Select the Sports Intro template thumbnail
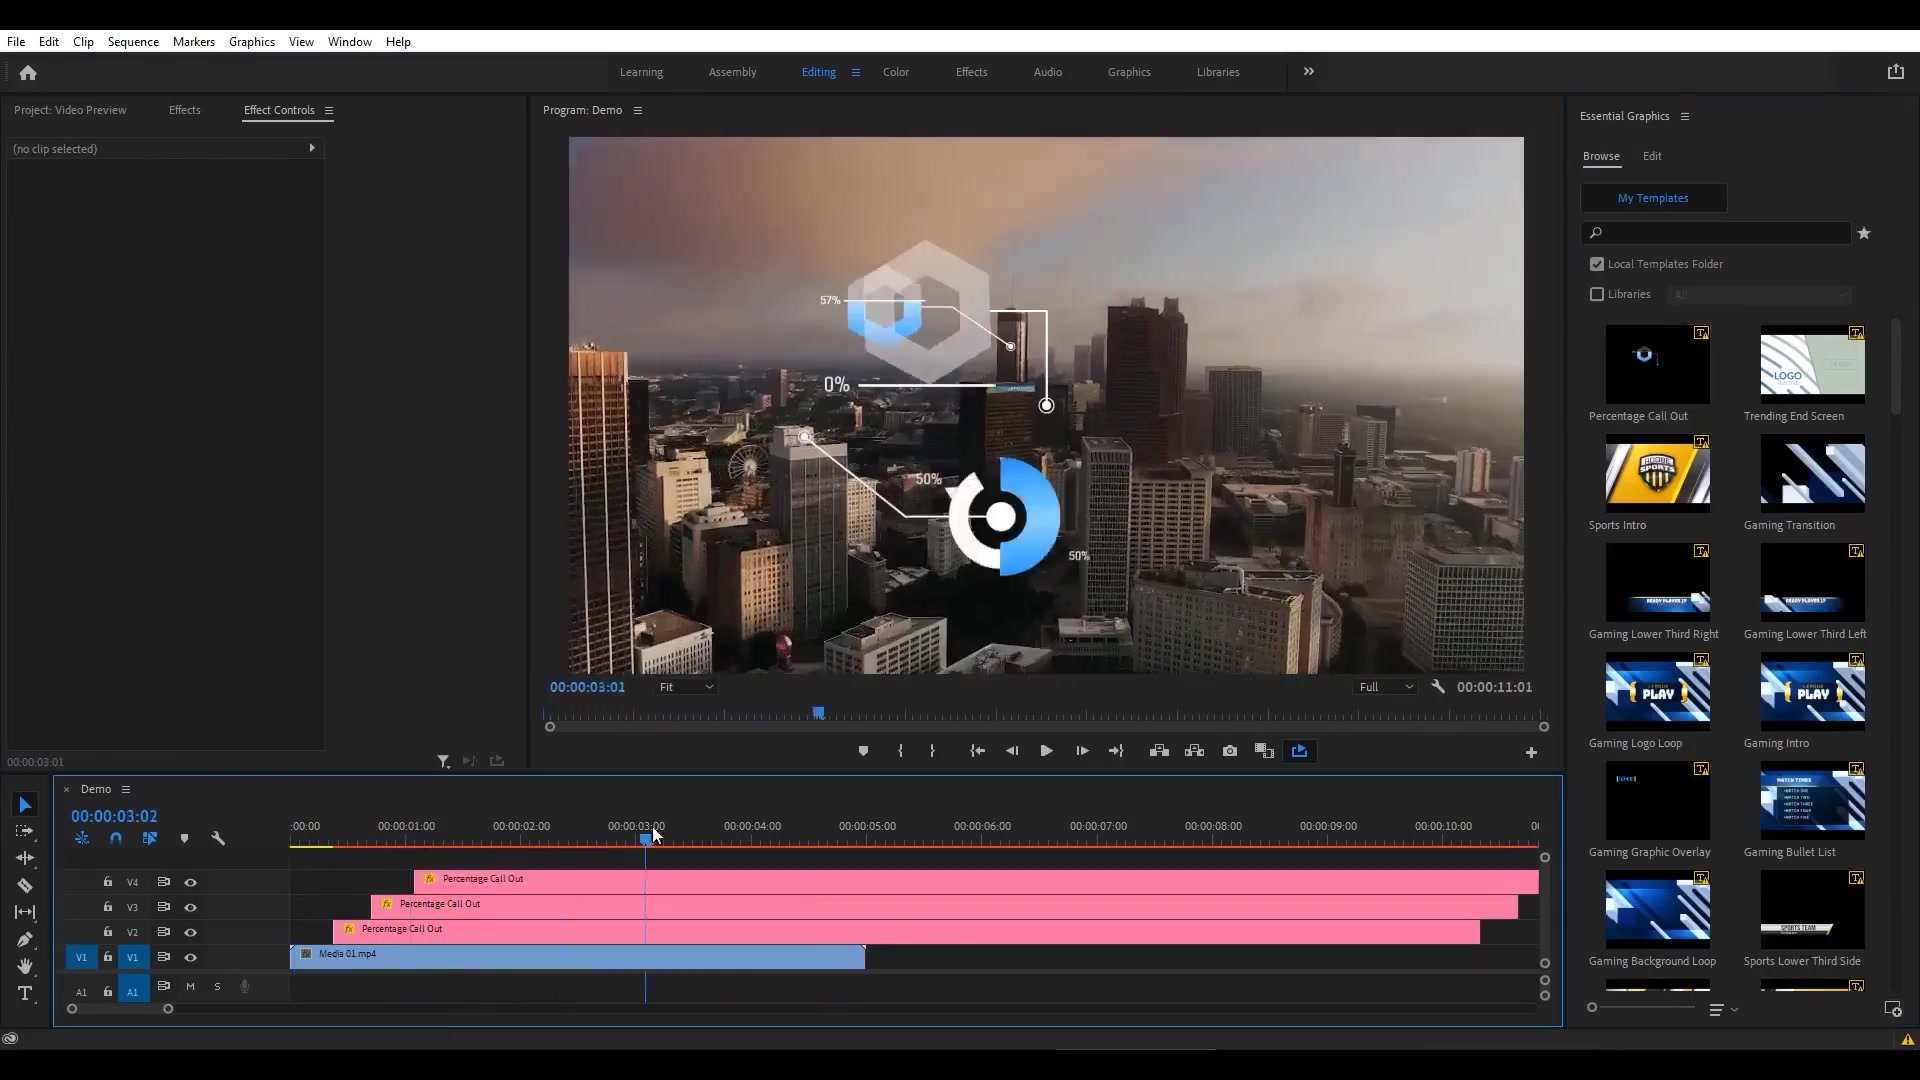 coord(1657,474)
